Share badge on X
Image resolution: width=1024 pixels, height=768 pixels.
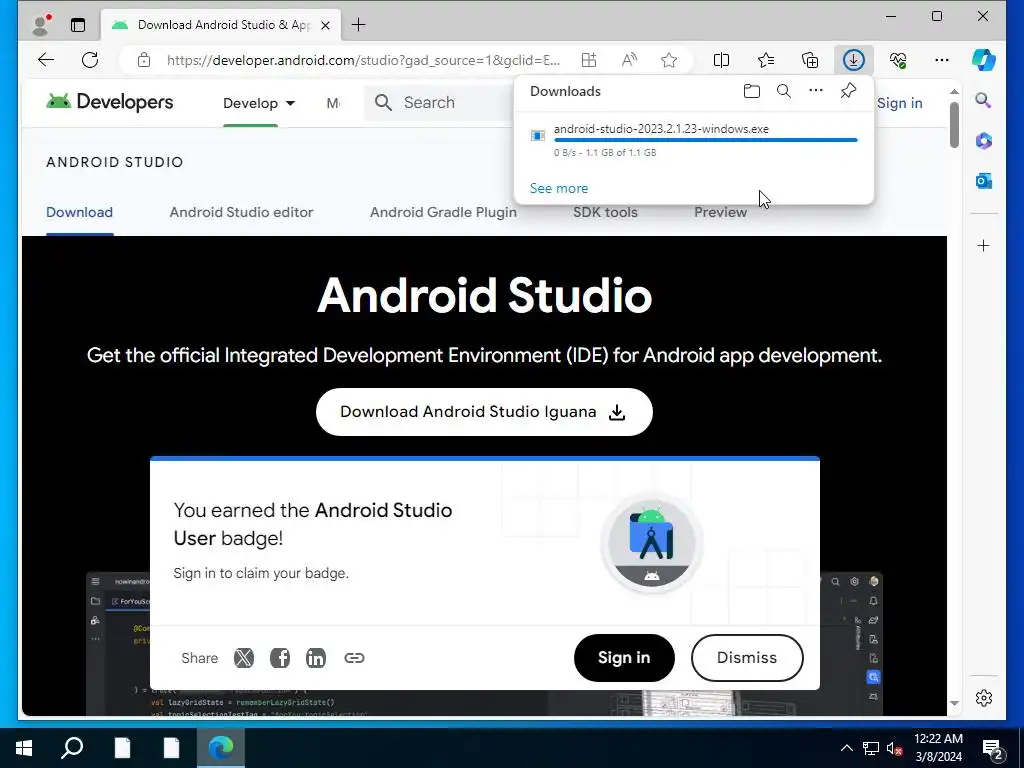(x=244, y=658)
